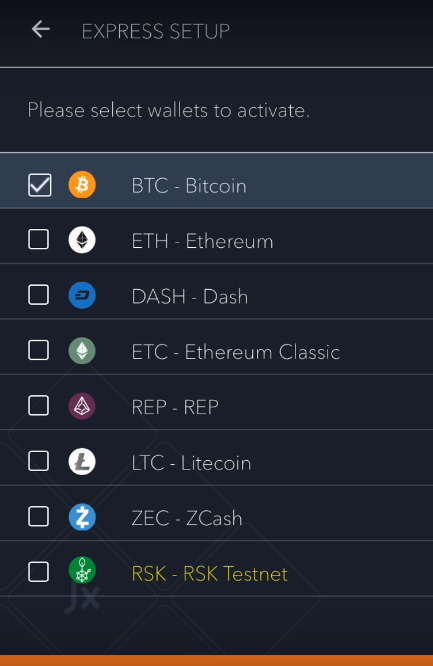Click the orange Bitcoin coin icon

[x=82, y=185]
